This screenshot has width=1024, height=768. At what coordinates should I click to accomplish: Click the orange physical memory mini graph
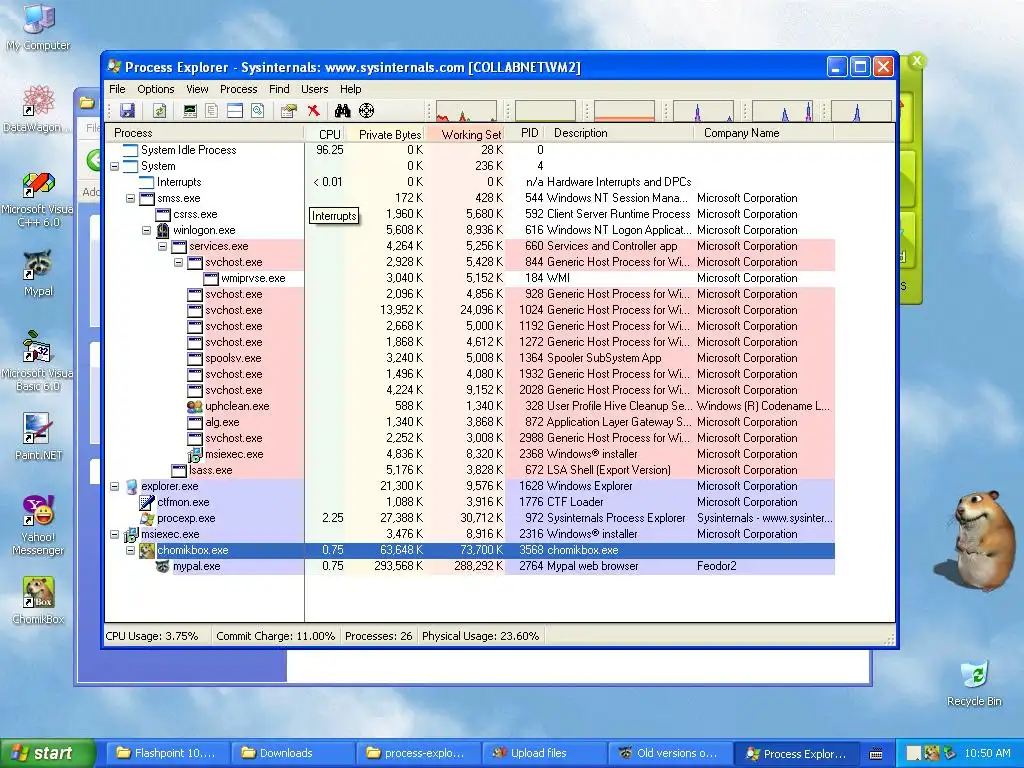pyautogui.click(x=624, y=111)
